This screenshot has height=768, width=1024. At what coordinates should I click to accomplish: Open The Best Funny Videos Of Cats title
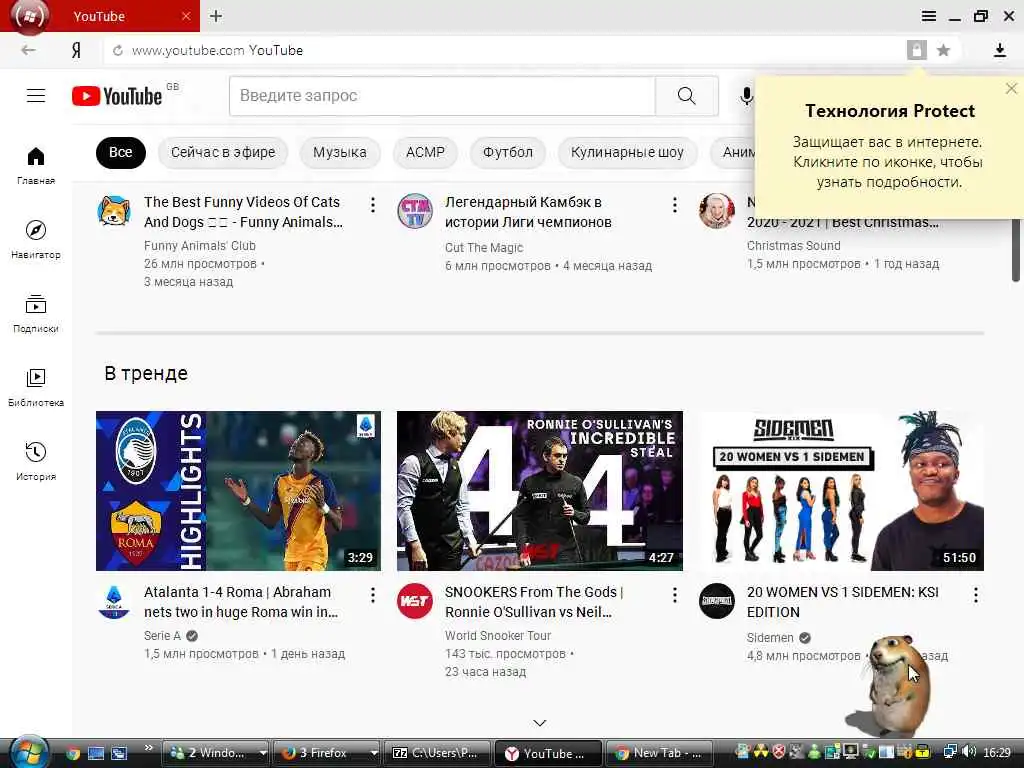click(243, 212)
